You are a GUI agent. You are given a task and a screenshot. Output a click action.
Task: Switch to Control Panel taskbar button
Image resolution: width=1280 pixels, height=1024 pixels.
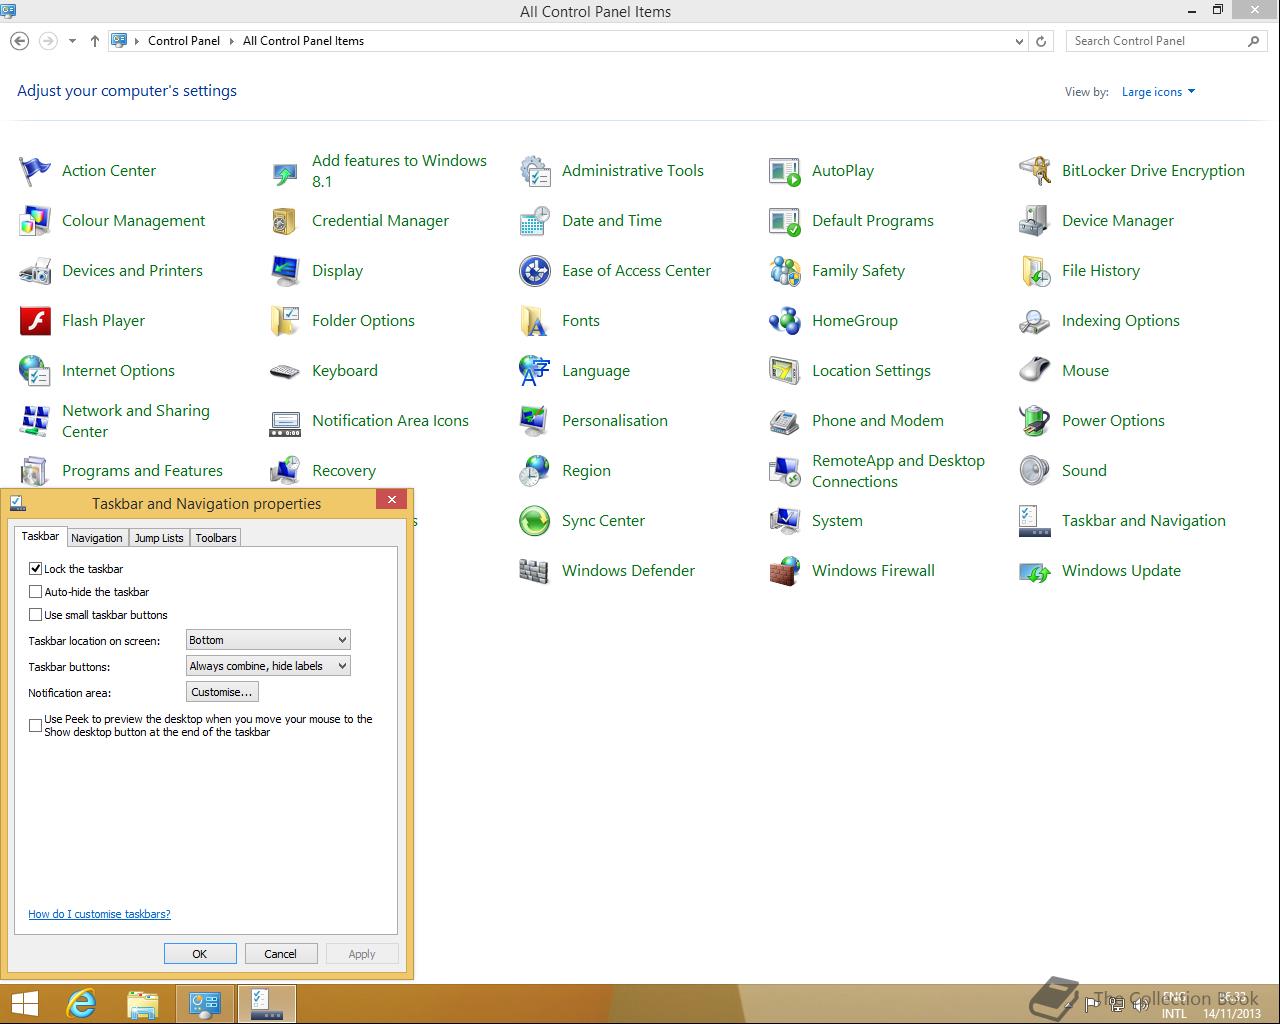point(205,1004)
